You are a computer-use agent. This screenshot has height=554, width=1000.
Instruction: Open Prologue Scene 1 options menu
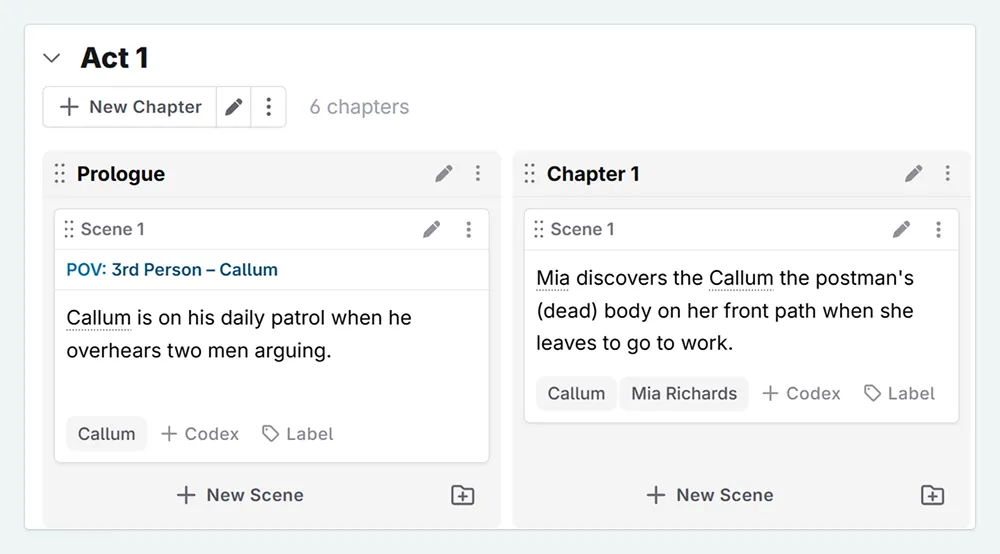468,230
